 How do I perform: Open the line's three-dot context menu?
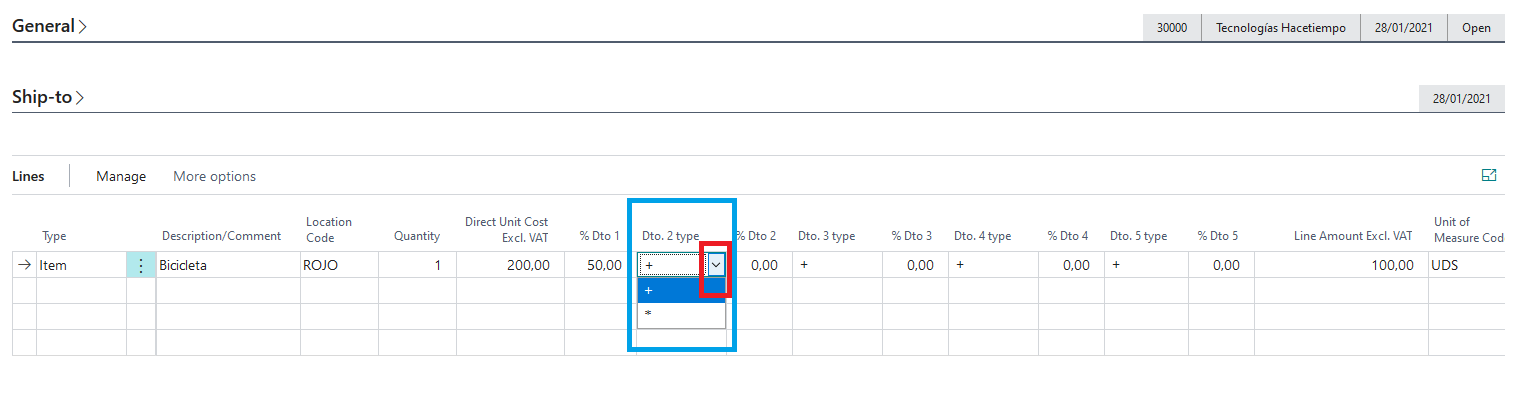coord(141,266)
